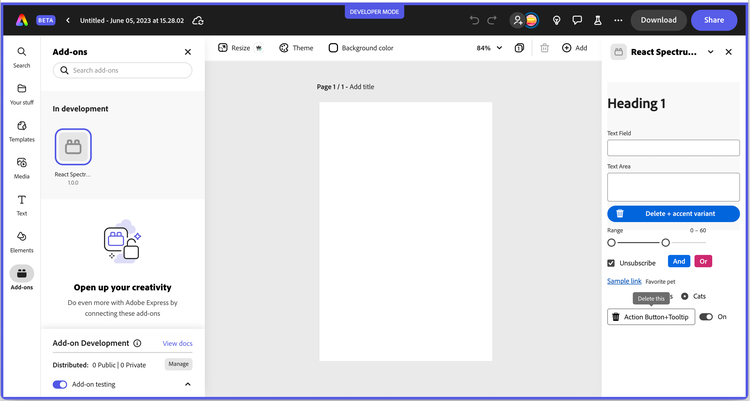Click the Share button

pyautogui.click(x=714, y=20)
